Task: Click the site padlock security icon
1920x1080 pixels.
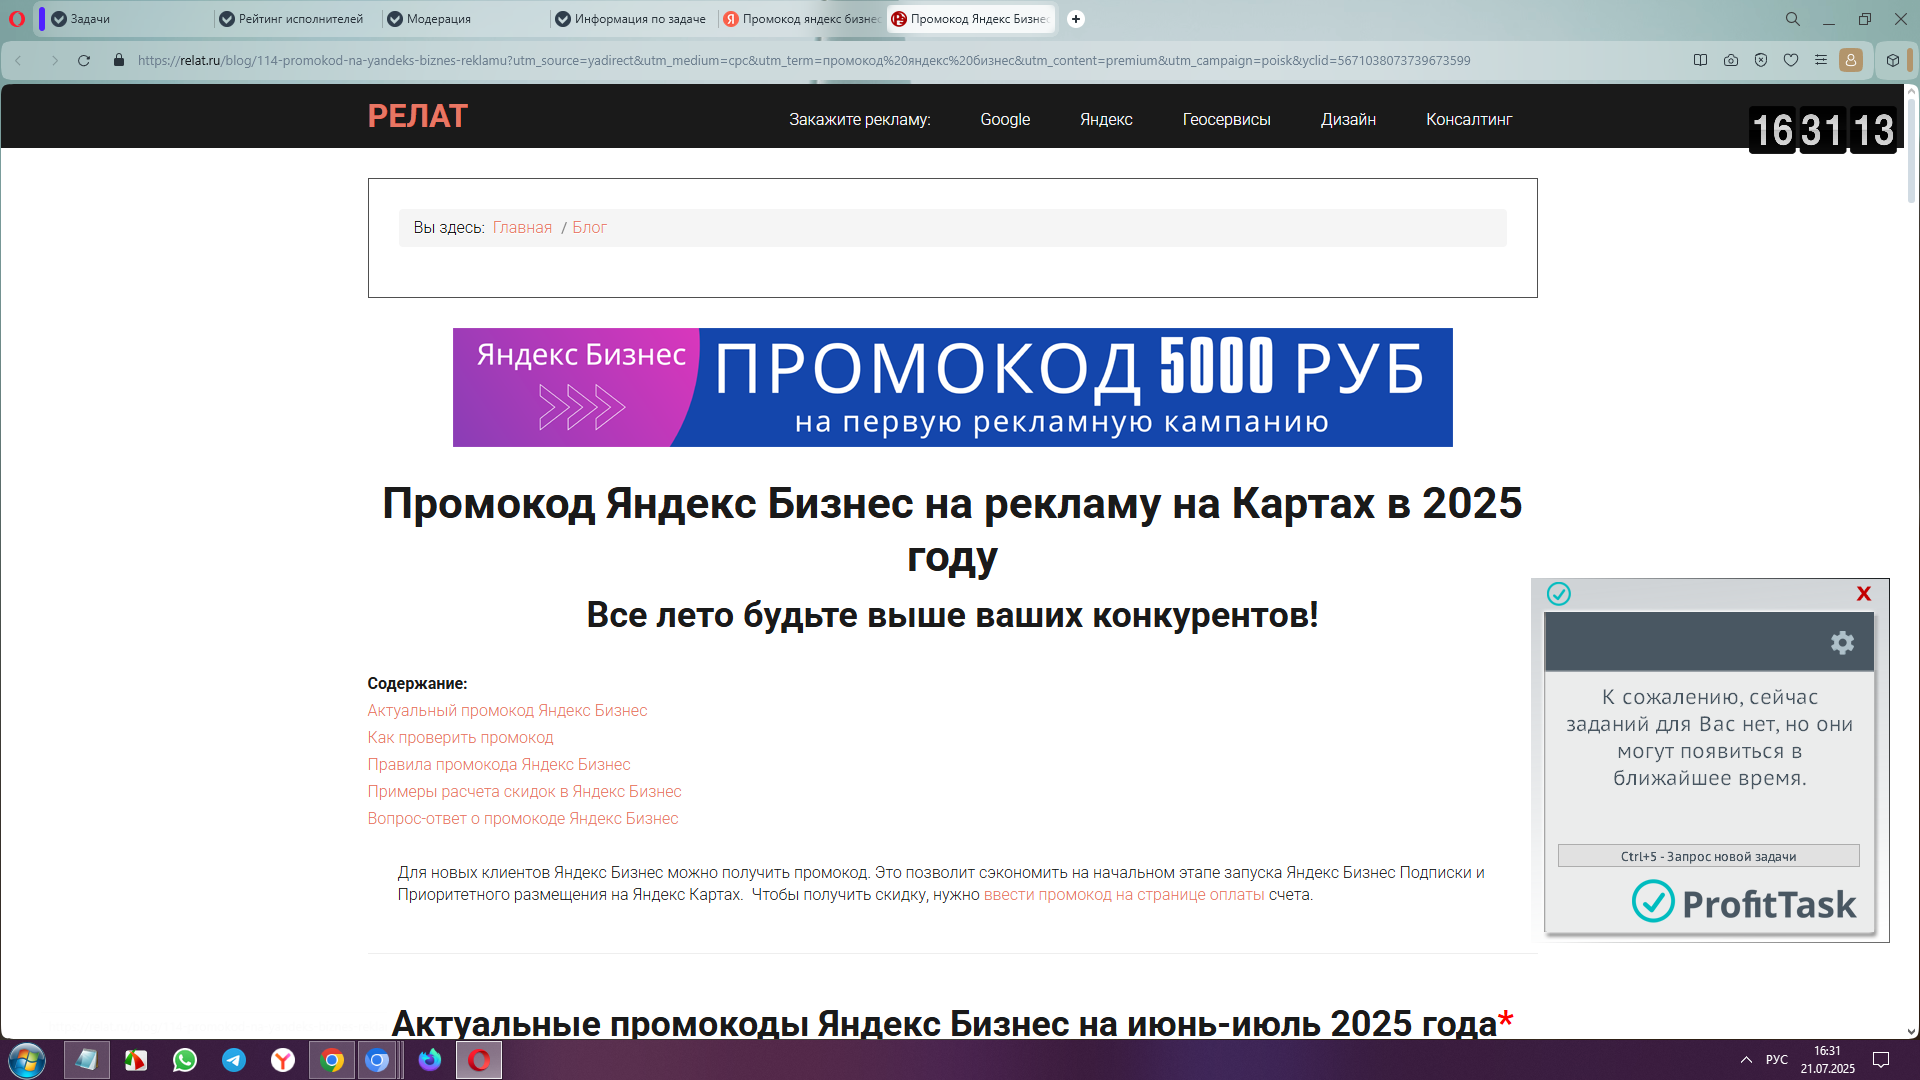Action: 119,61
